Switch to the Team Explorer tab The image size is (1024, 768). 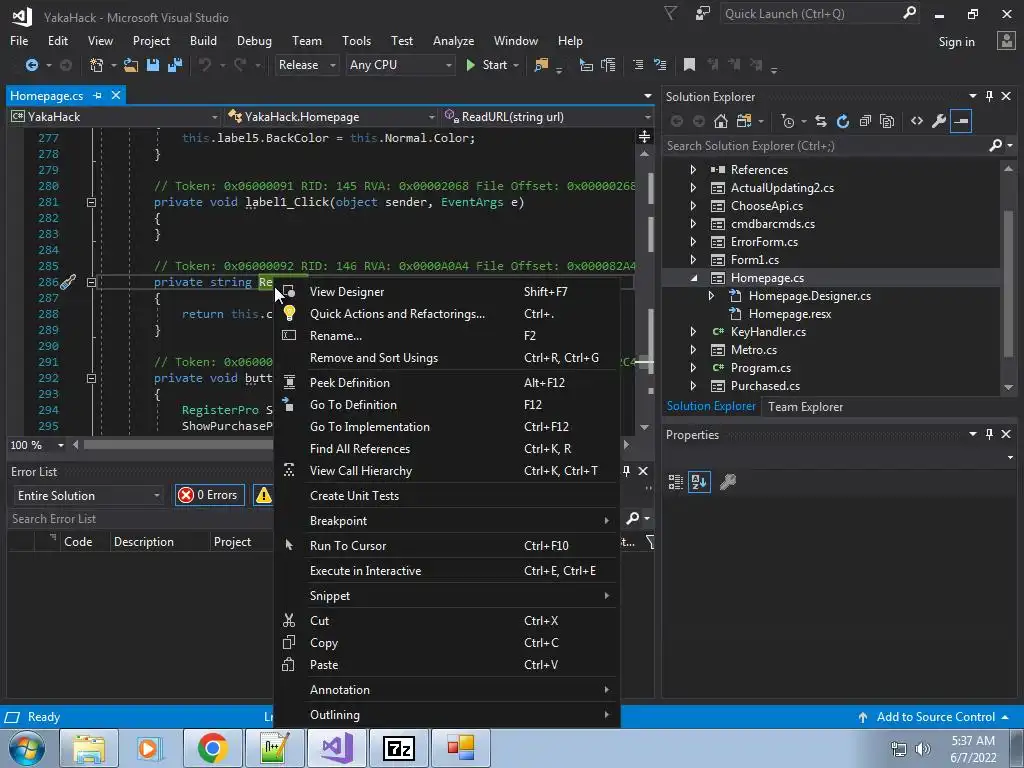[x=805, y=407]
